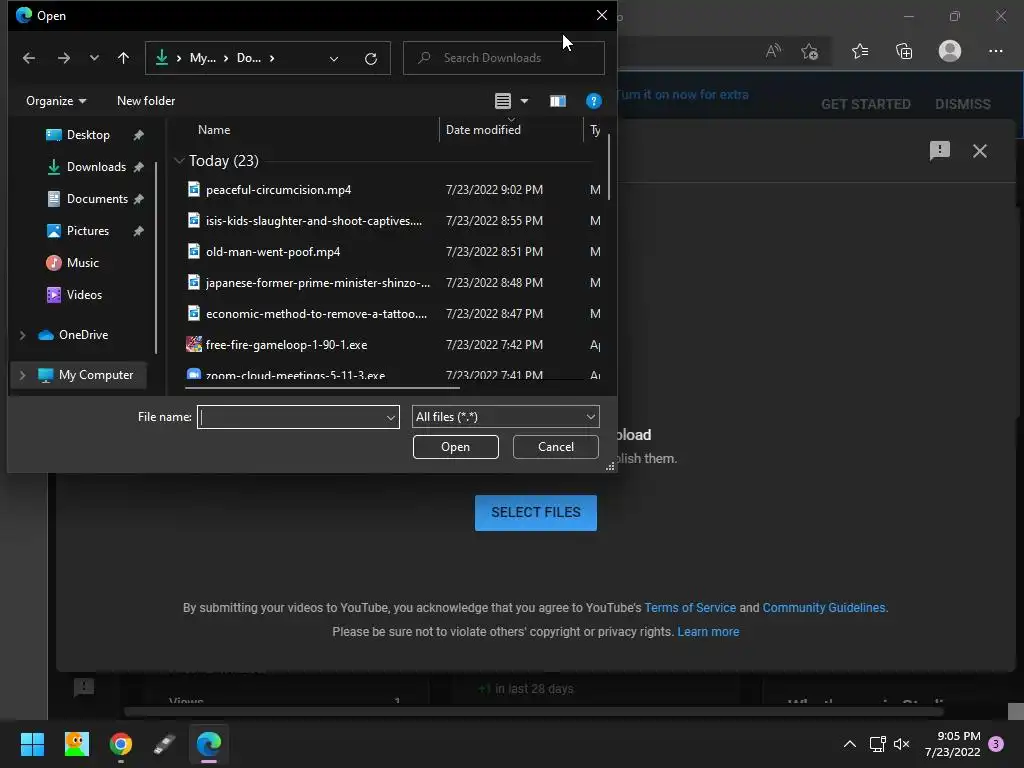Viewport: 1024px width, 768px height.
Task: Click the vertical scrollbar in file list
Action: click(x=609, y=167)
